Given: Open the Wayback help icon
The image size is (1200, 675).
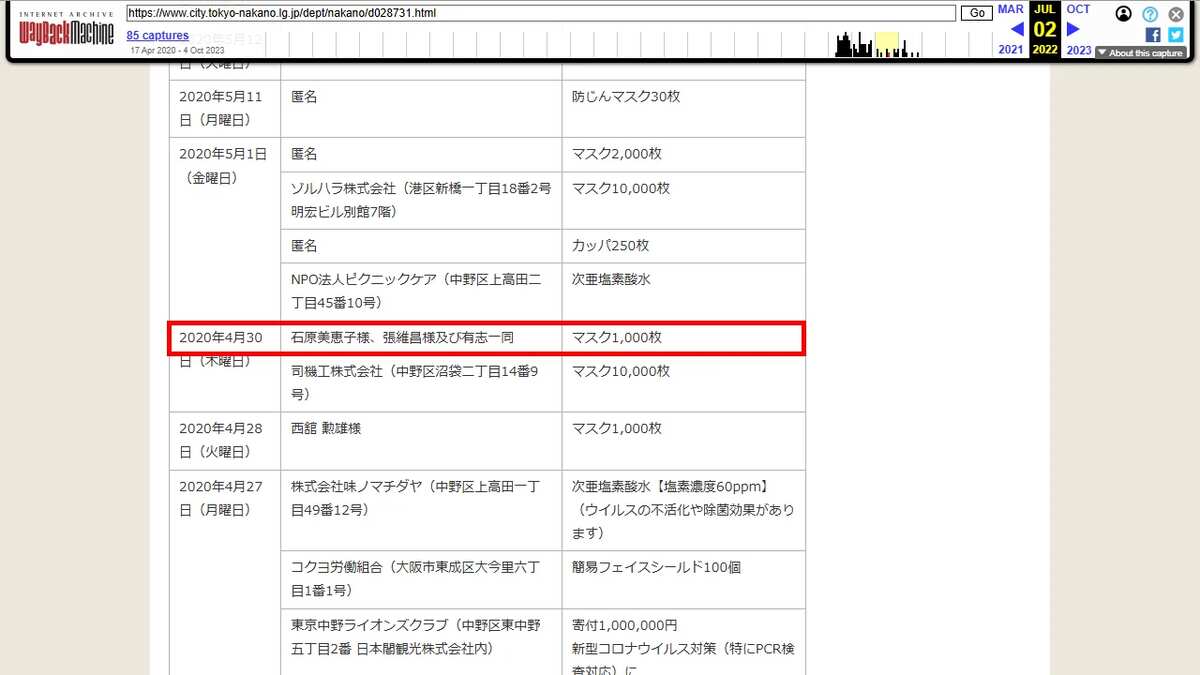Looking at the screenshot, I should pyautogui.click(x=1150, y=14).
